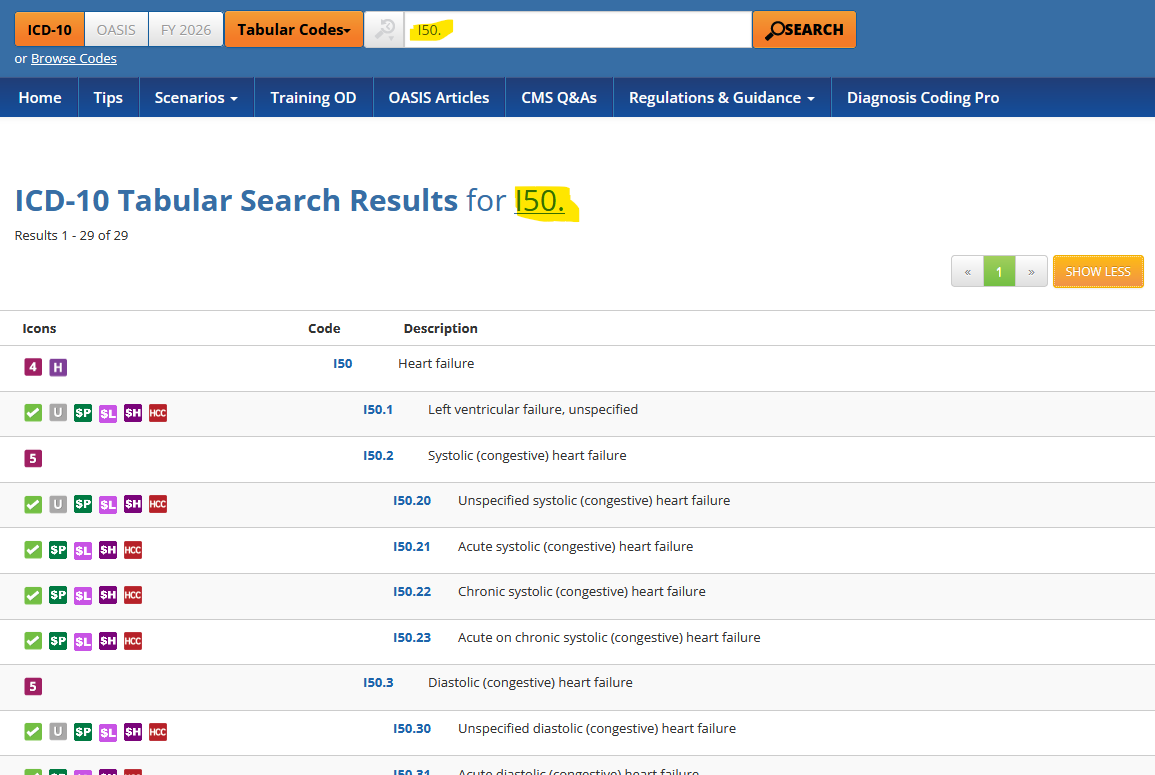Go to the OASIS Articles page
1155x775 pixels.
pos(439,98)
